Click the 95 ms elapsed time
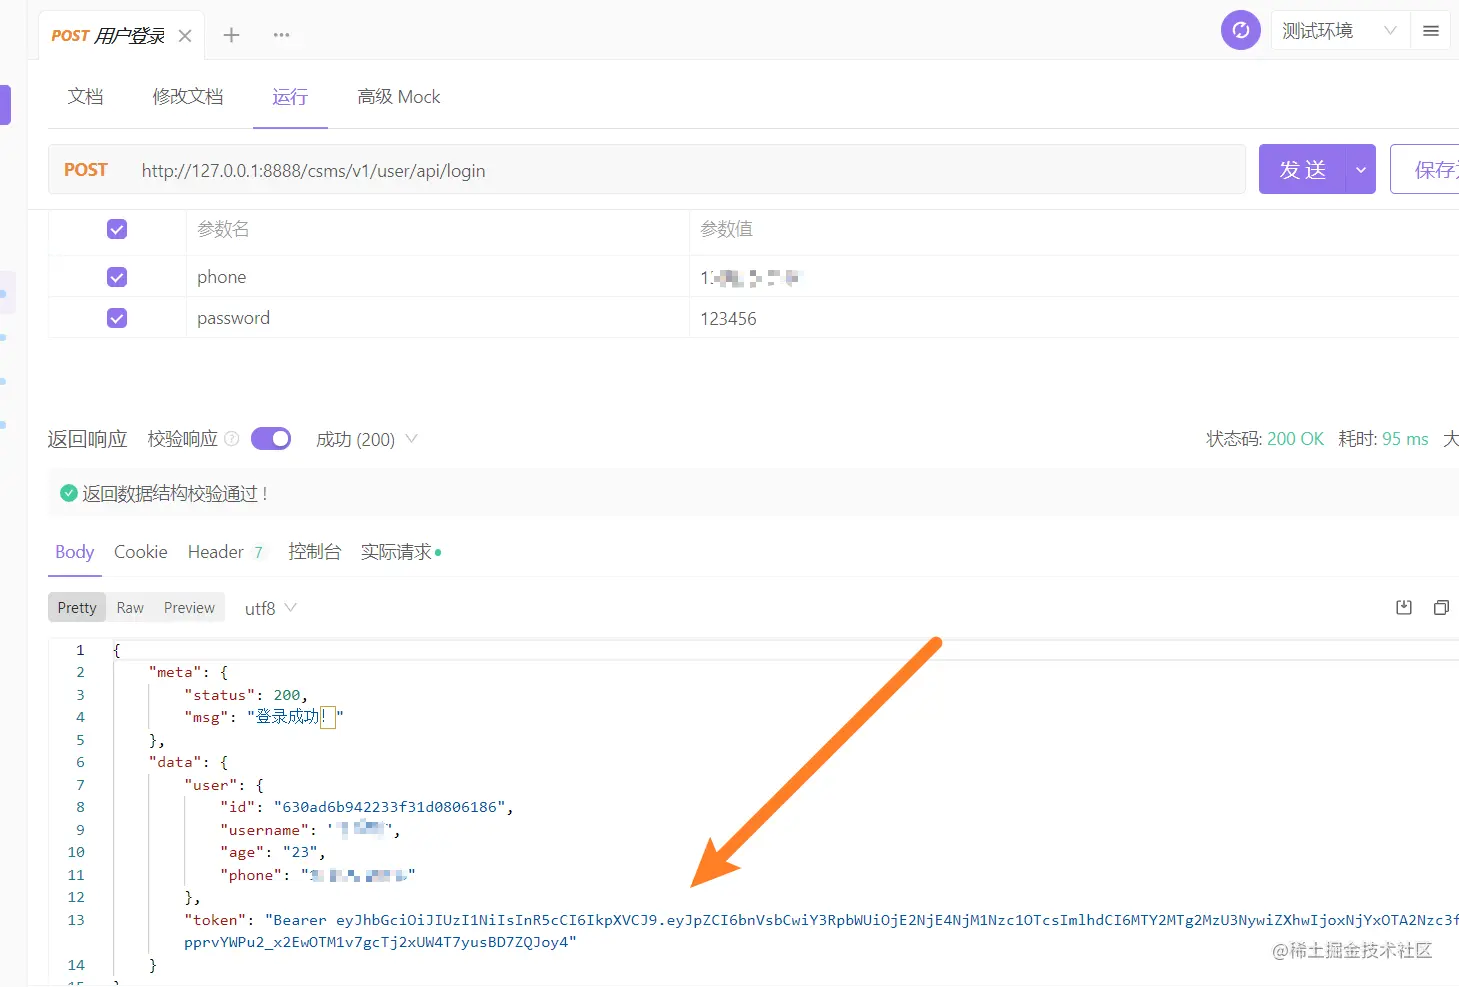The height and width of the screenshot is (987, 1459). point(1405,439)
